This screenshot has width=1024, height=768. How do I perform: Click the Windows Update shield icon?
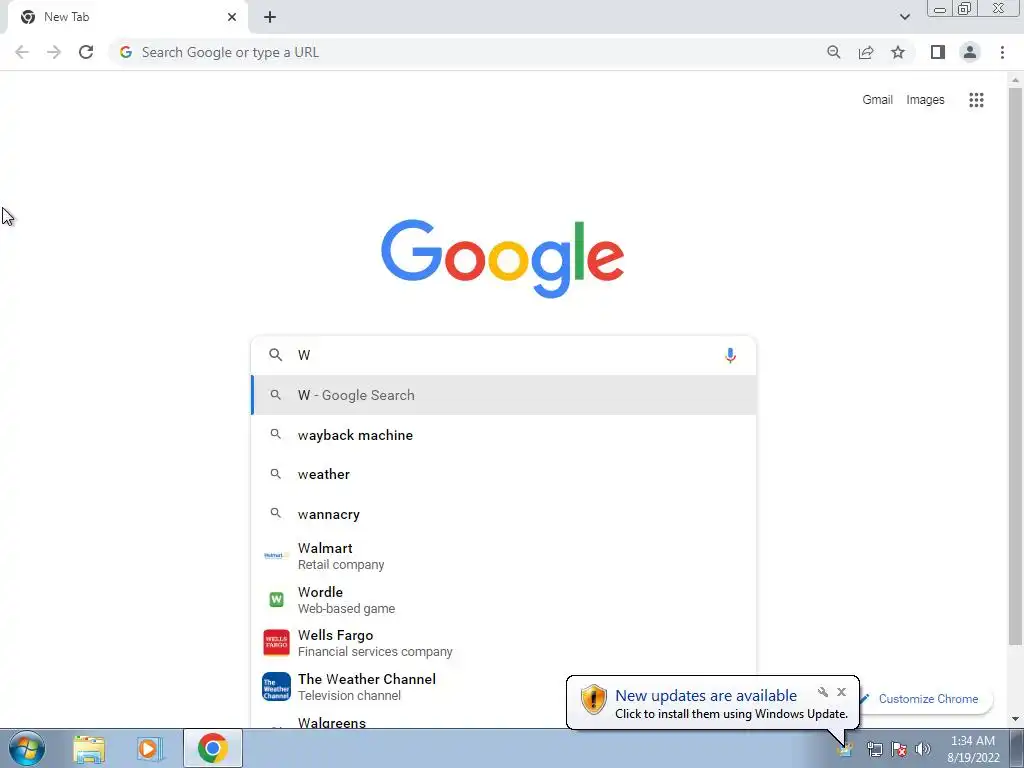(x=594, y=699)
